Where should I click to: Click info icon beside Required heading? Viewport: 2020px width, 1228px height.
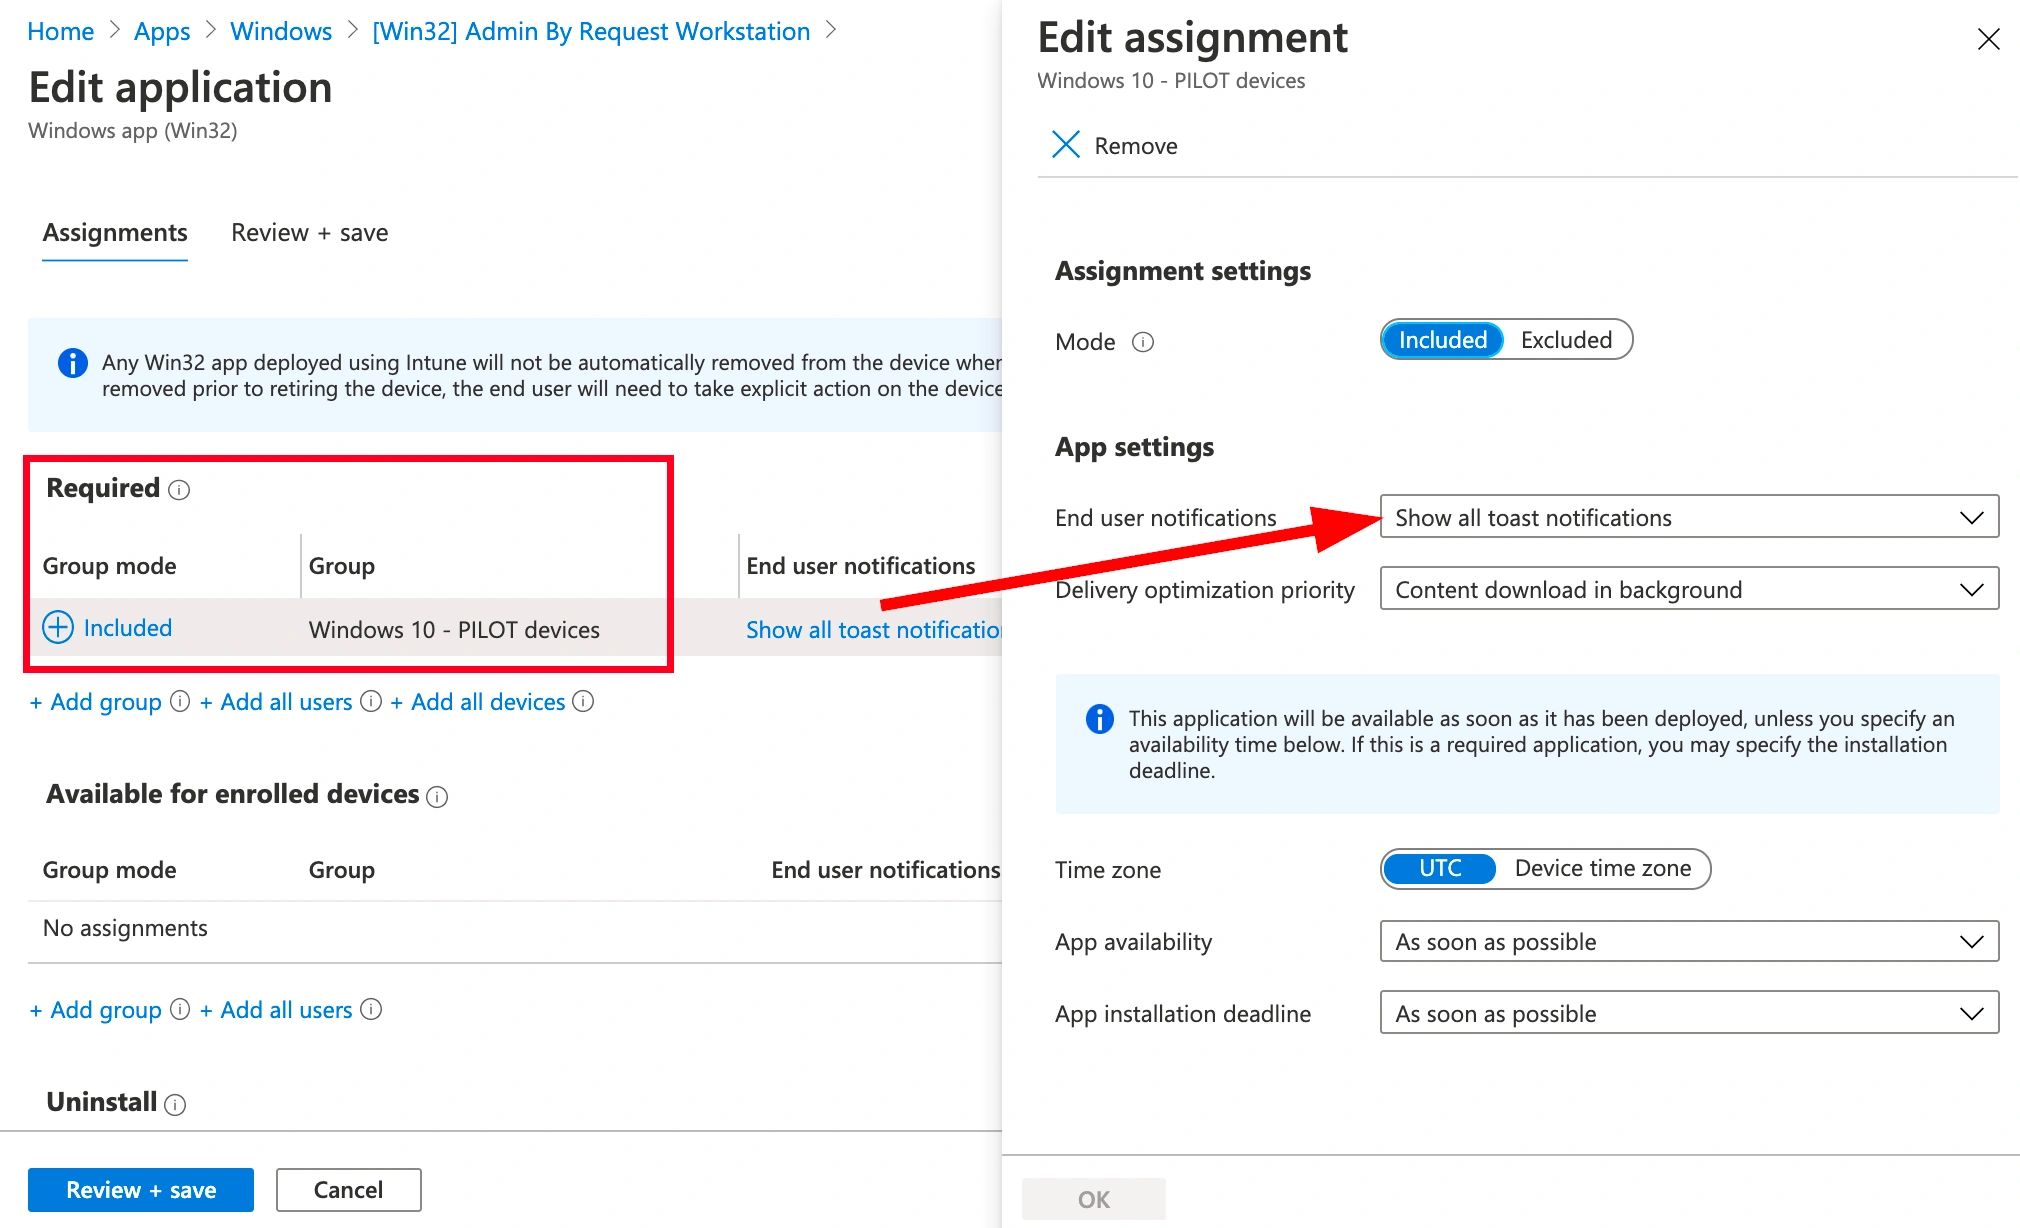[179, 490]
